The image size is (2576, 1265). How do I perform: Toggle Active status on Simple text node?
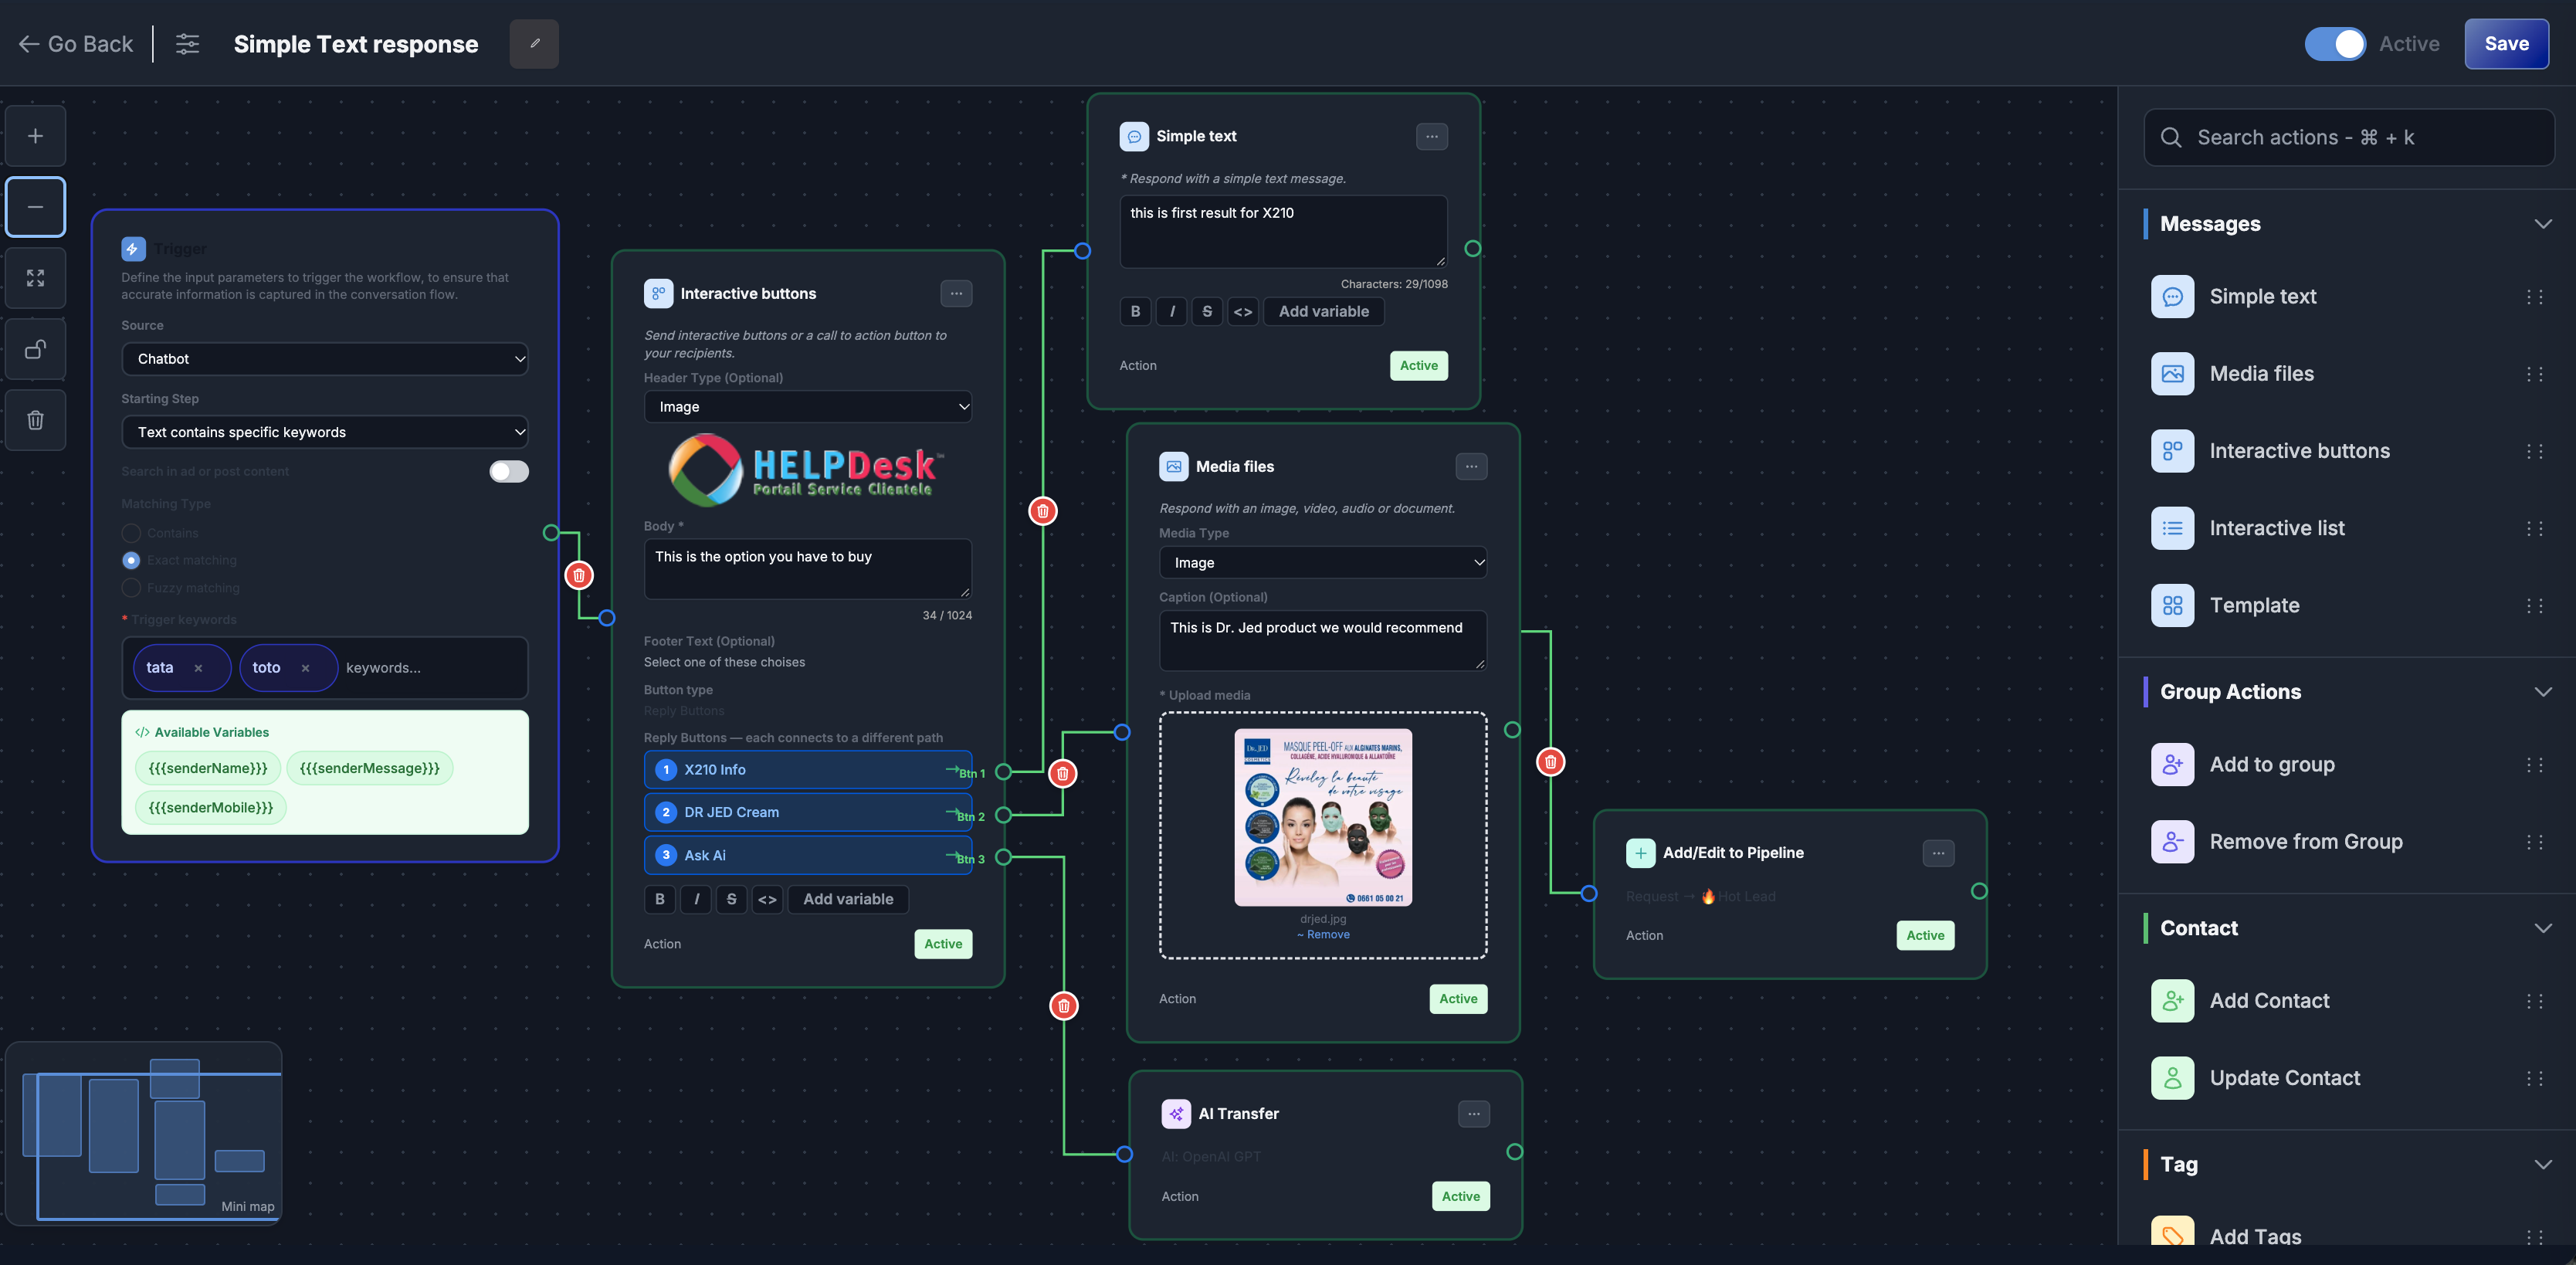point(1419,366)
